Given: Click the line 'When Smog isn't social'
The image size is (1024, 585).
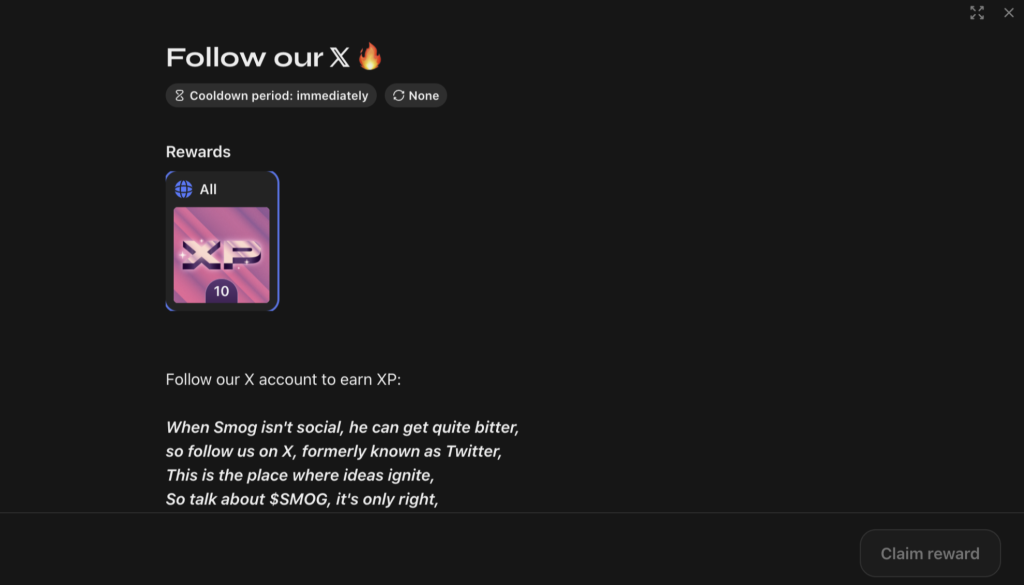Looking at the screenshot, I should click(x=342, y=427).
